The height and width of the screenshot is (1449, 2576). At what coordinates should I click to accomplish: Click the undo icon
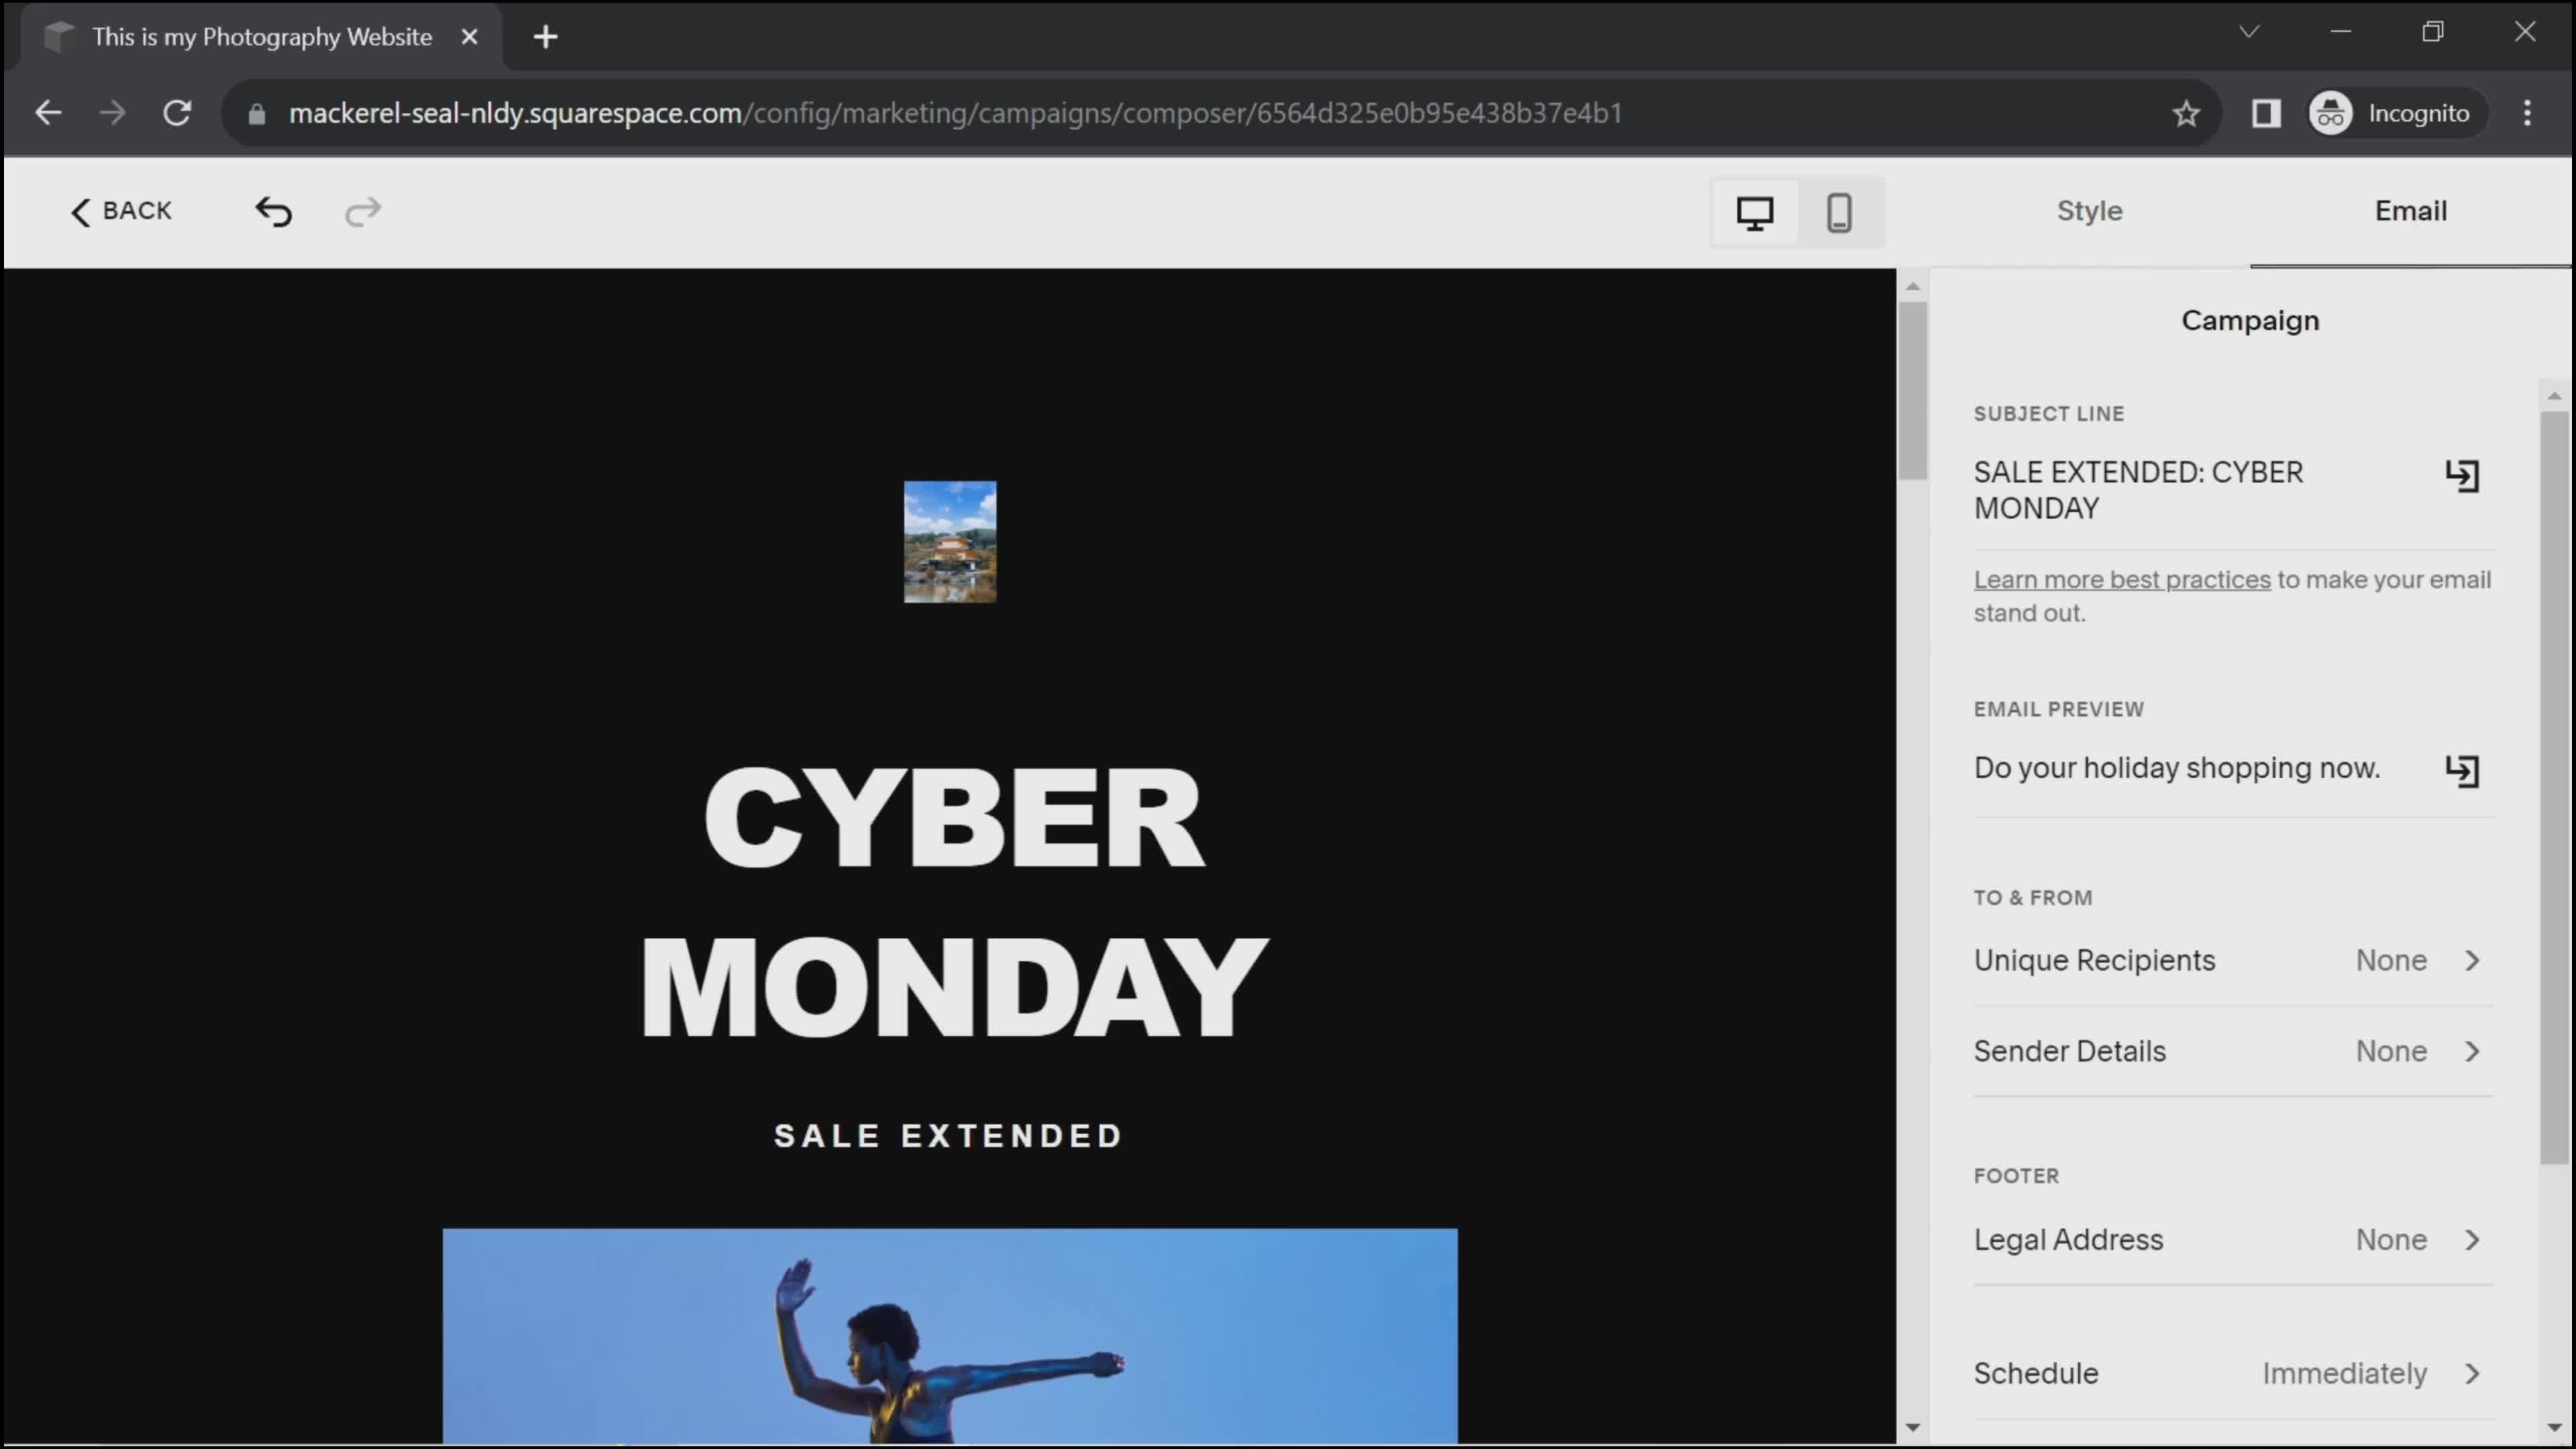tap(274, 211)
